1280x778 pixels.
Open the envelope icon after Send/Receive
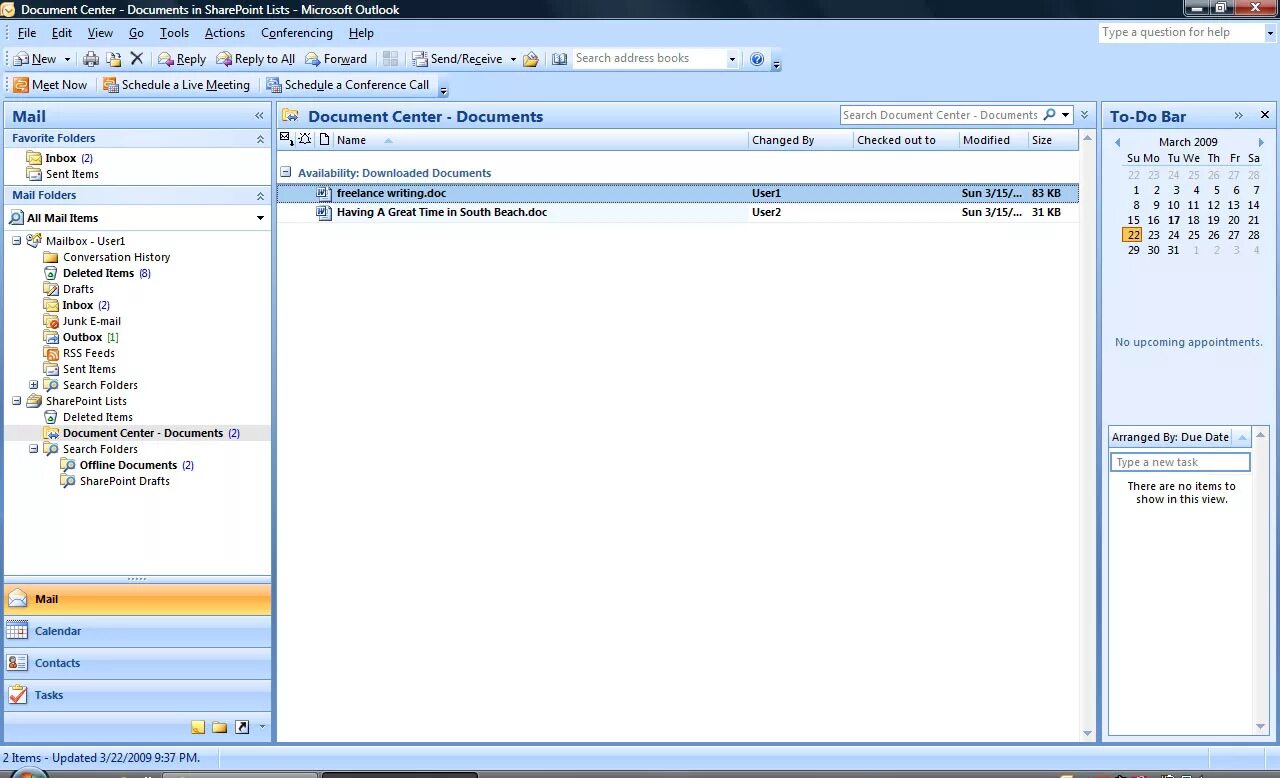pos(531,59)
